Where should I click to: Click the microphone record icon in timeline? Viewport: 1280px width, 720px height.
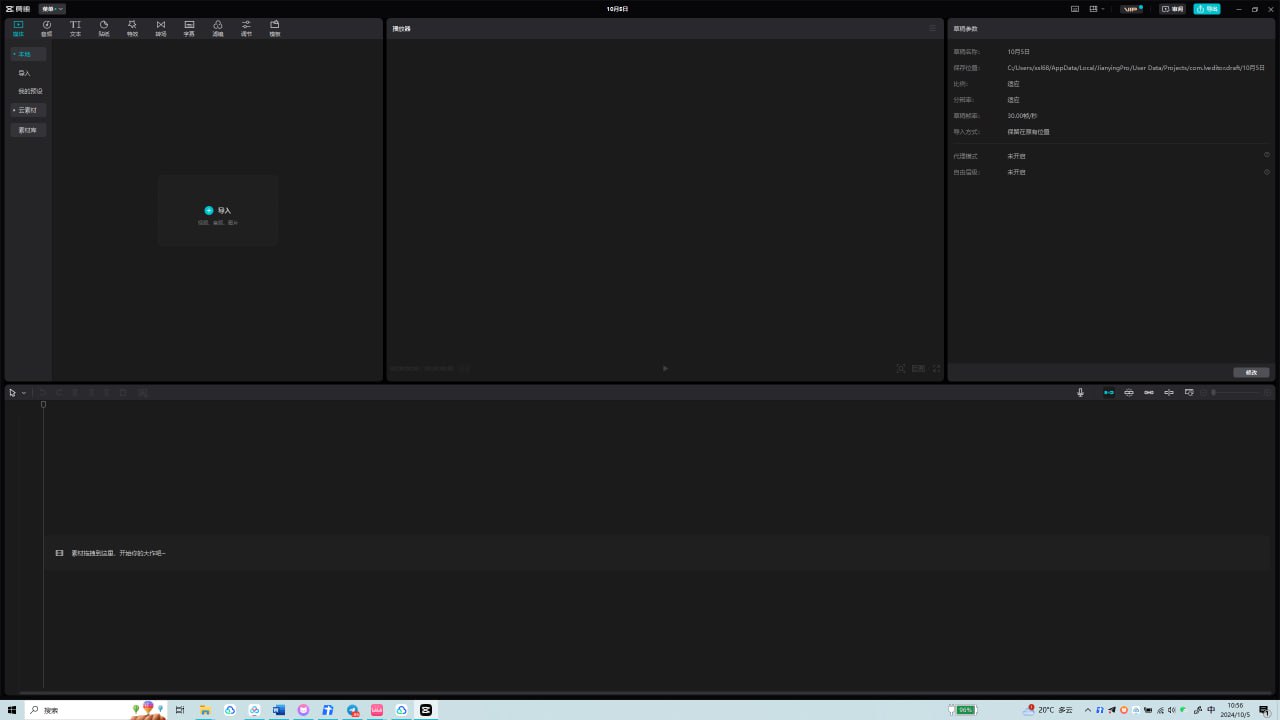pos(1080,393)
